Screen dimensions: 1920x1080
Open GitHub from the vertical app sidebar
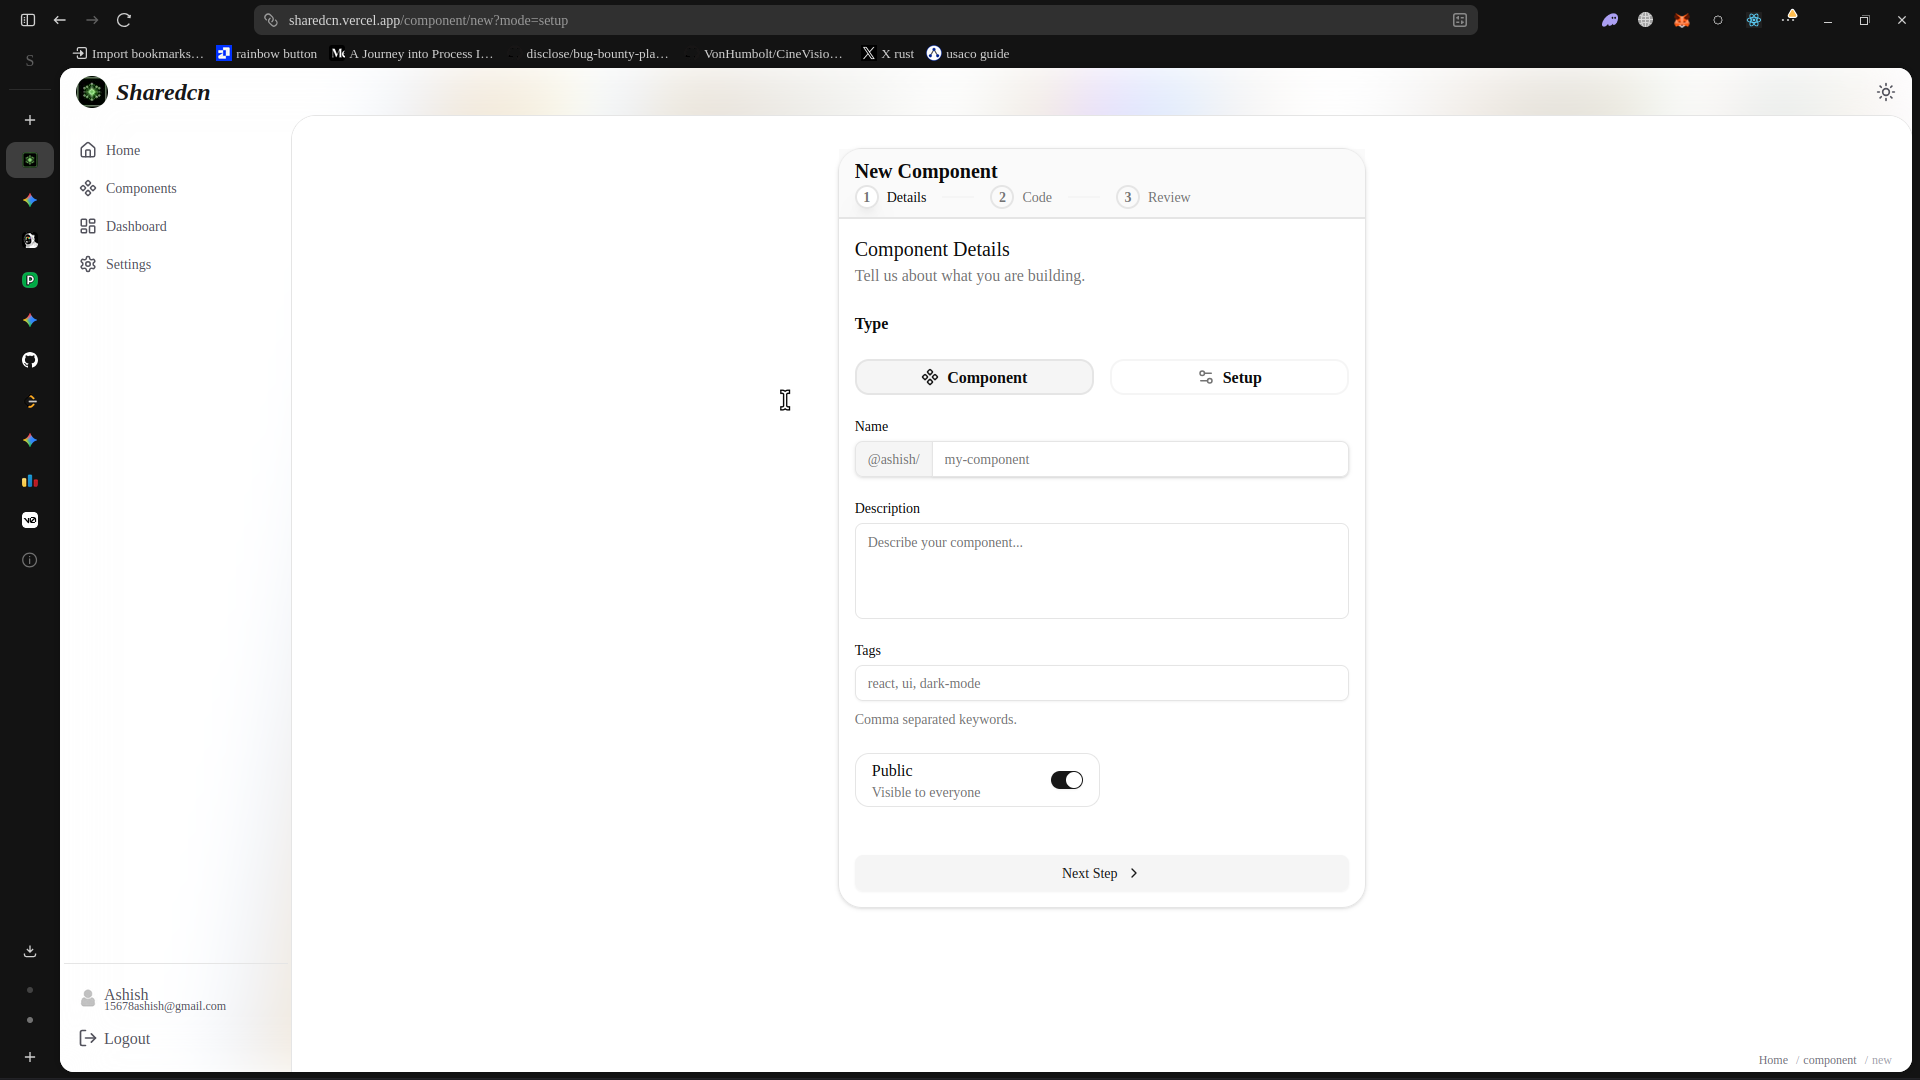tap(30, 360)
